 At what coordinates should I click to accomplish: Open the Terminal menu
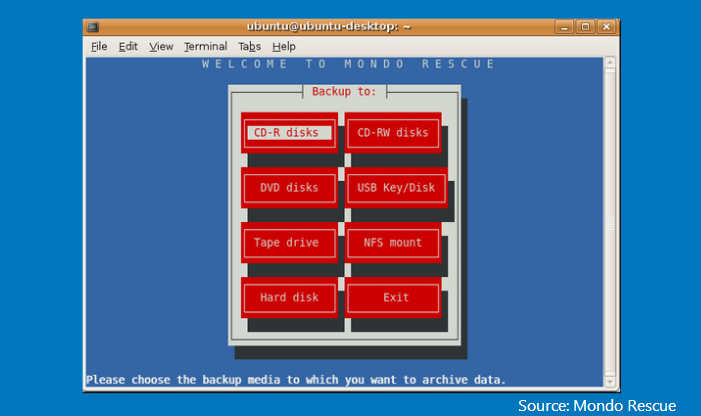pos(205,46)
